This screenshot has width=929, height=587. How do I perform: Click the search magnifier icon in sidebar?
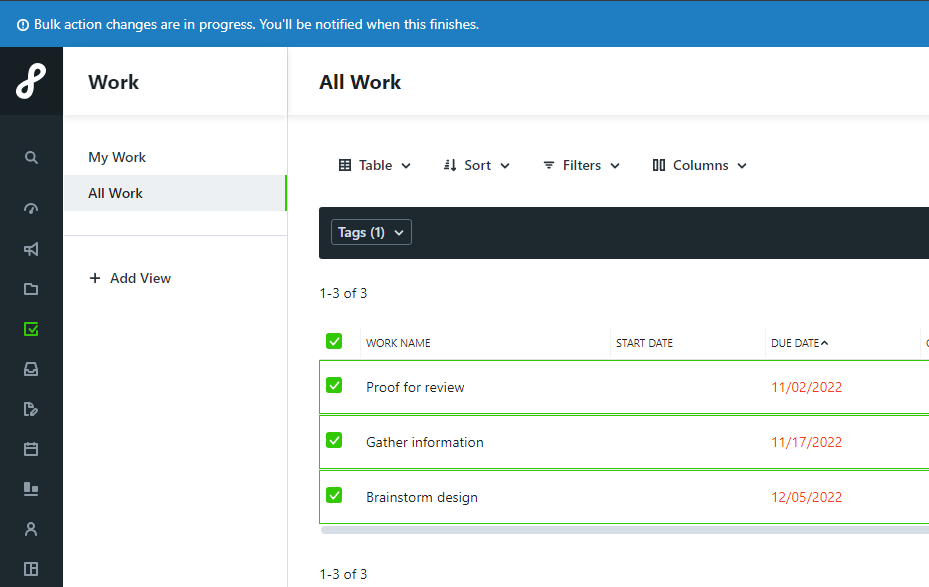click(x=31, y=158)
